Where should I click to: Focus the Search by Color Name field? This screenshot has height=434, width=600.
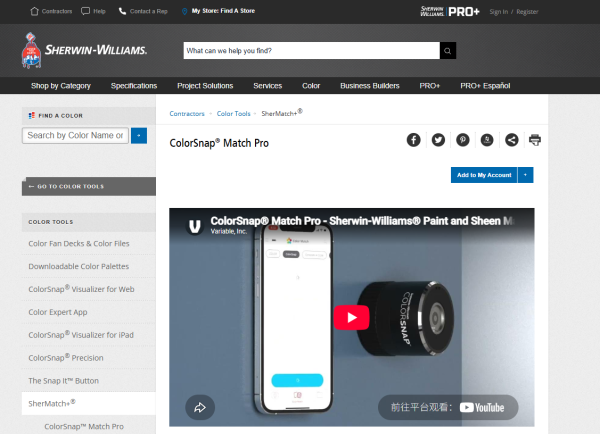tap(75, 135)
